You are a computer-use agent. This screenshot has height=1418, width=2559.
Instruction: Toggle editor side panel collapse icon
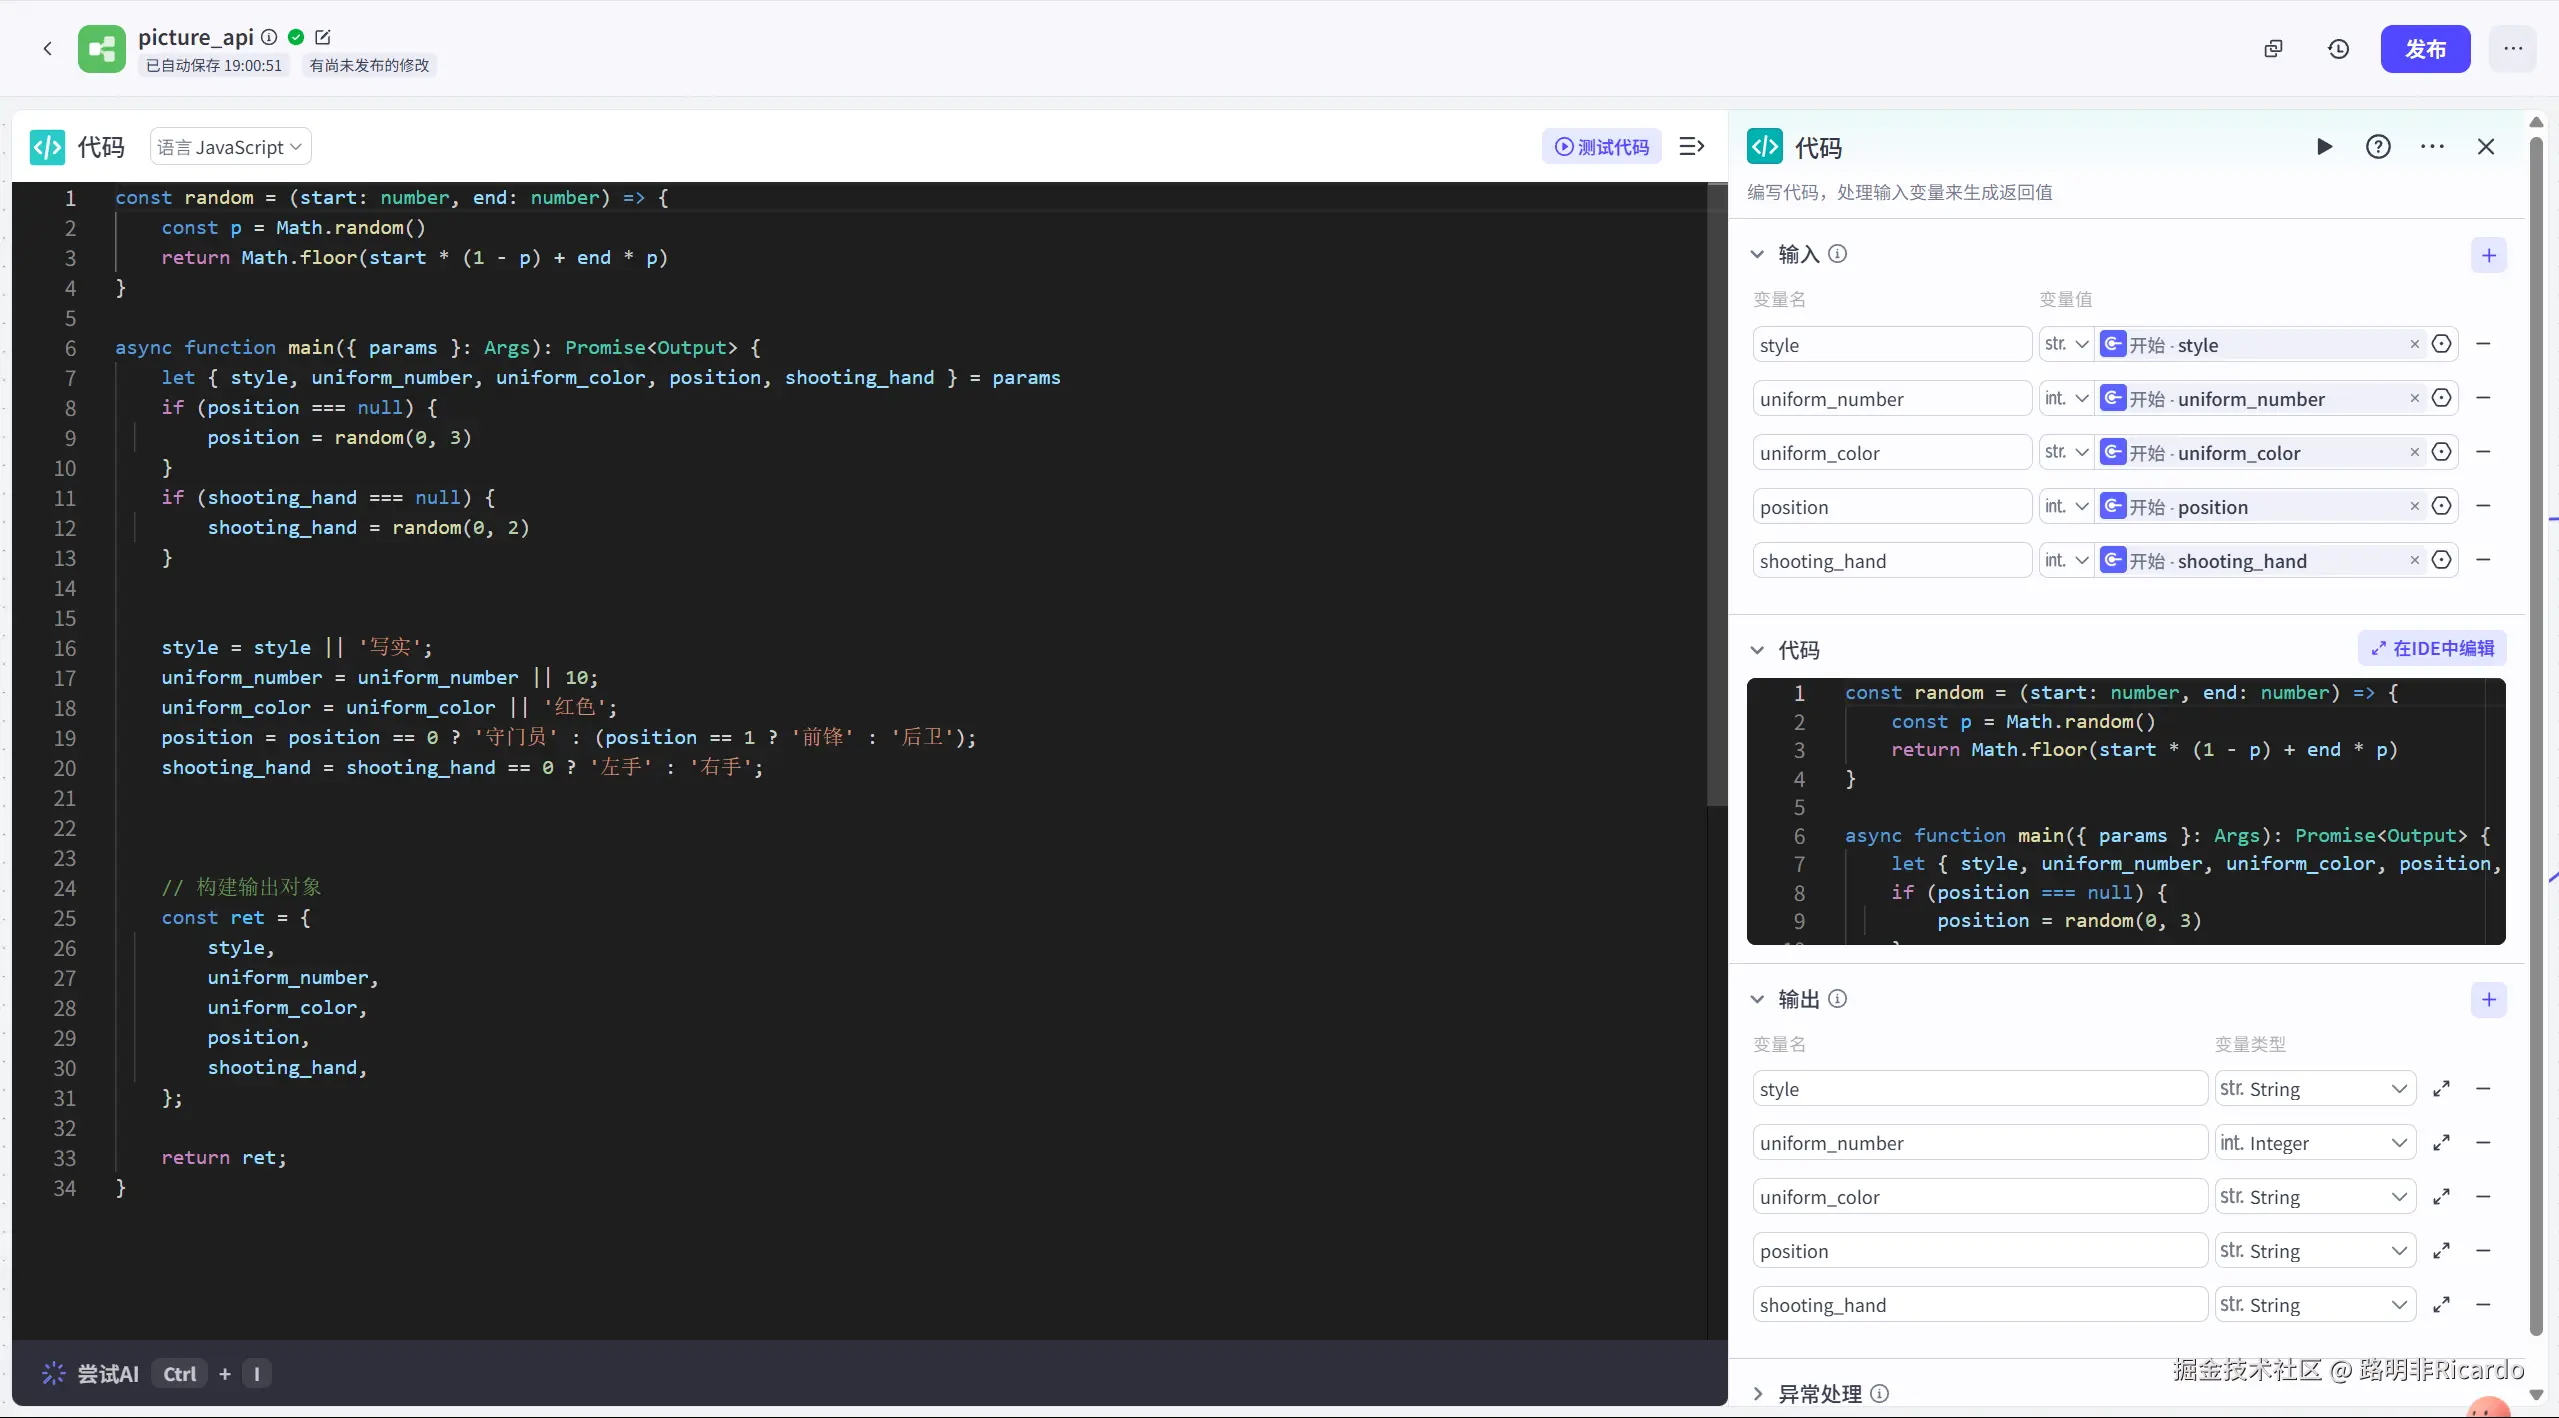(x=1691, y=147)
